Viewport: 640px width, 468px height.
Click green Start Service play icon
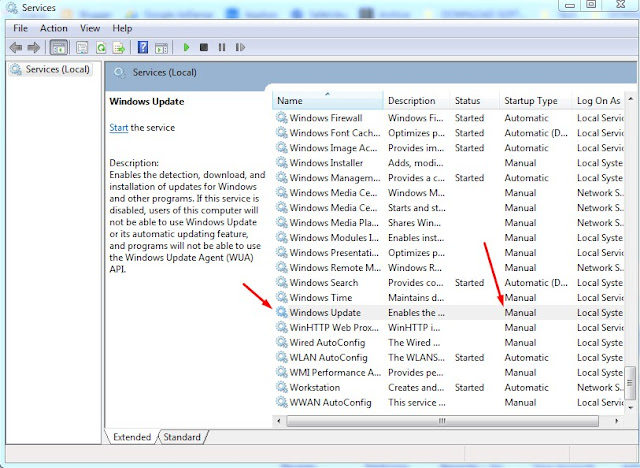pos(187,47)
